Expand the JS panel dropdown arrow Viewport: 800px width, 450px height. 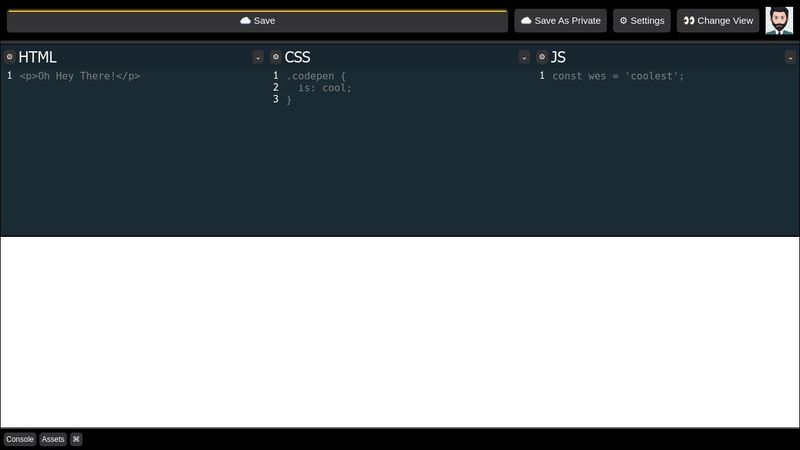coord(790,57)
